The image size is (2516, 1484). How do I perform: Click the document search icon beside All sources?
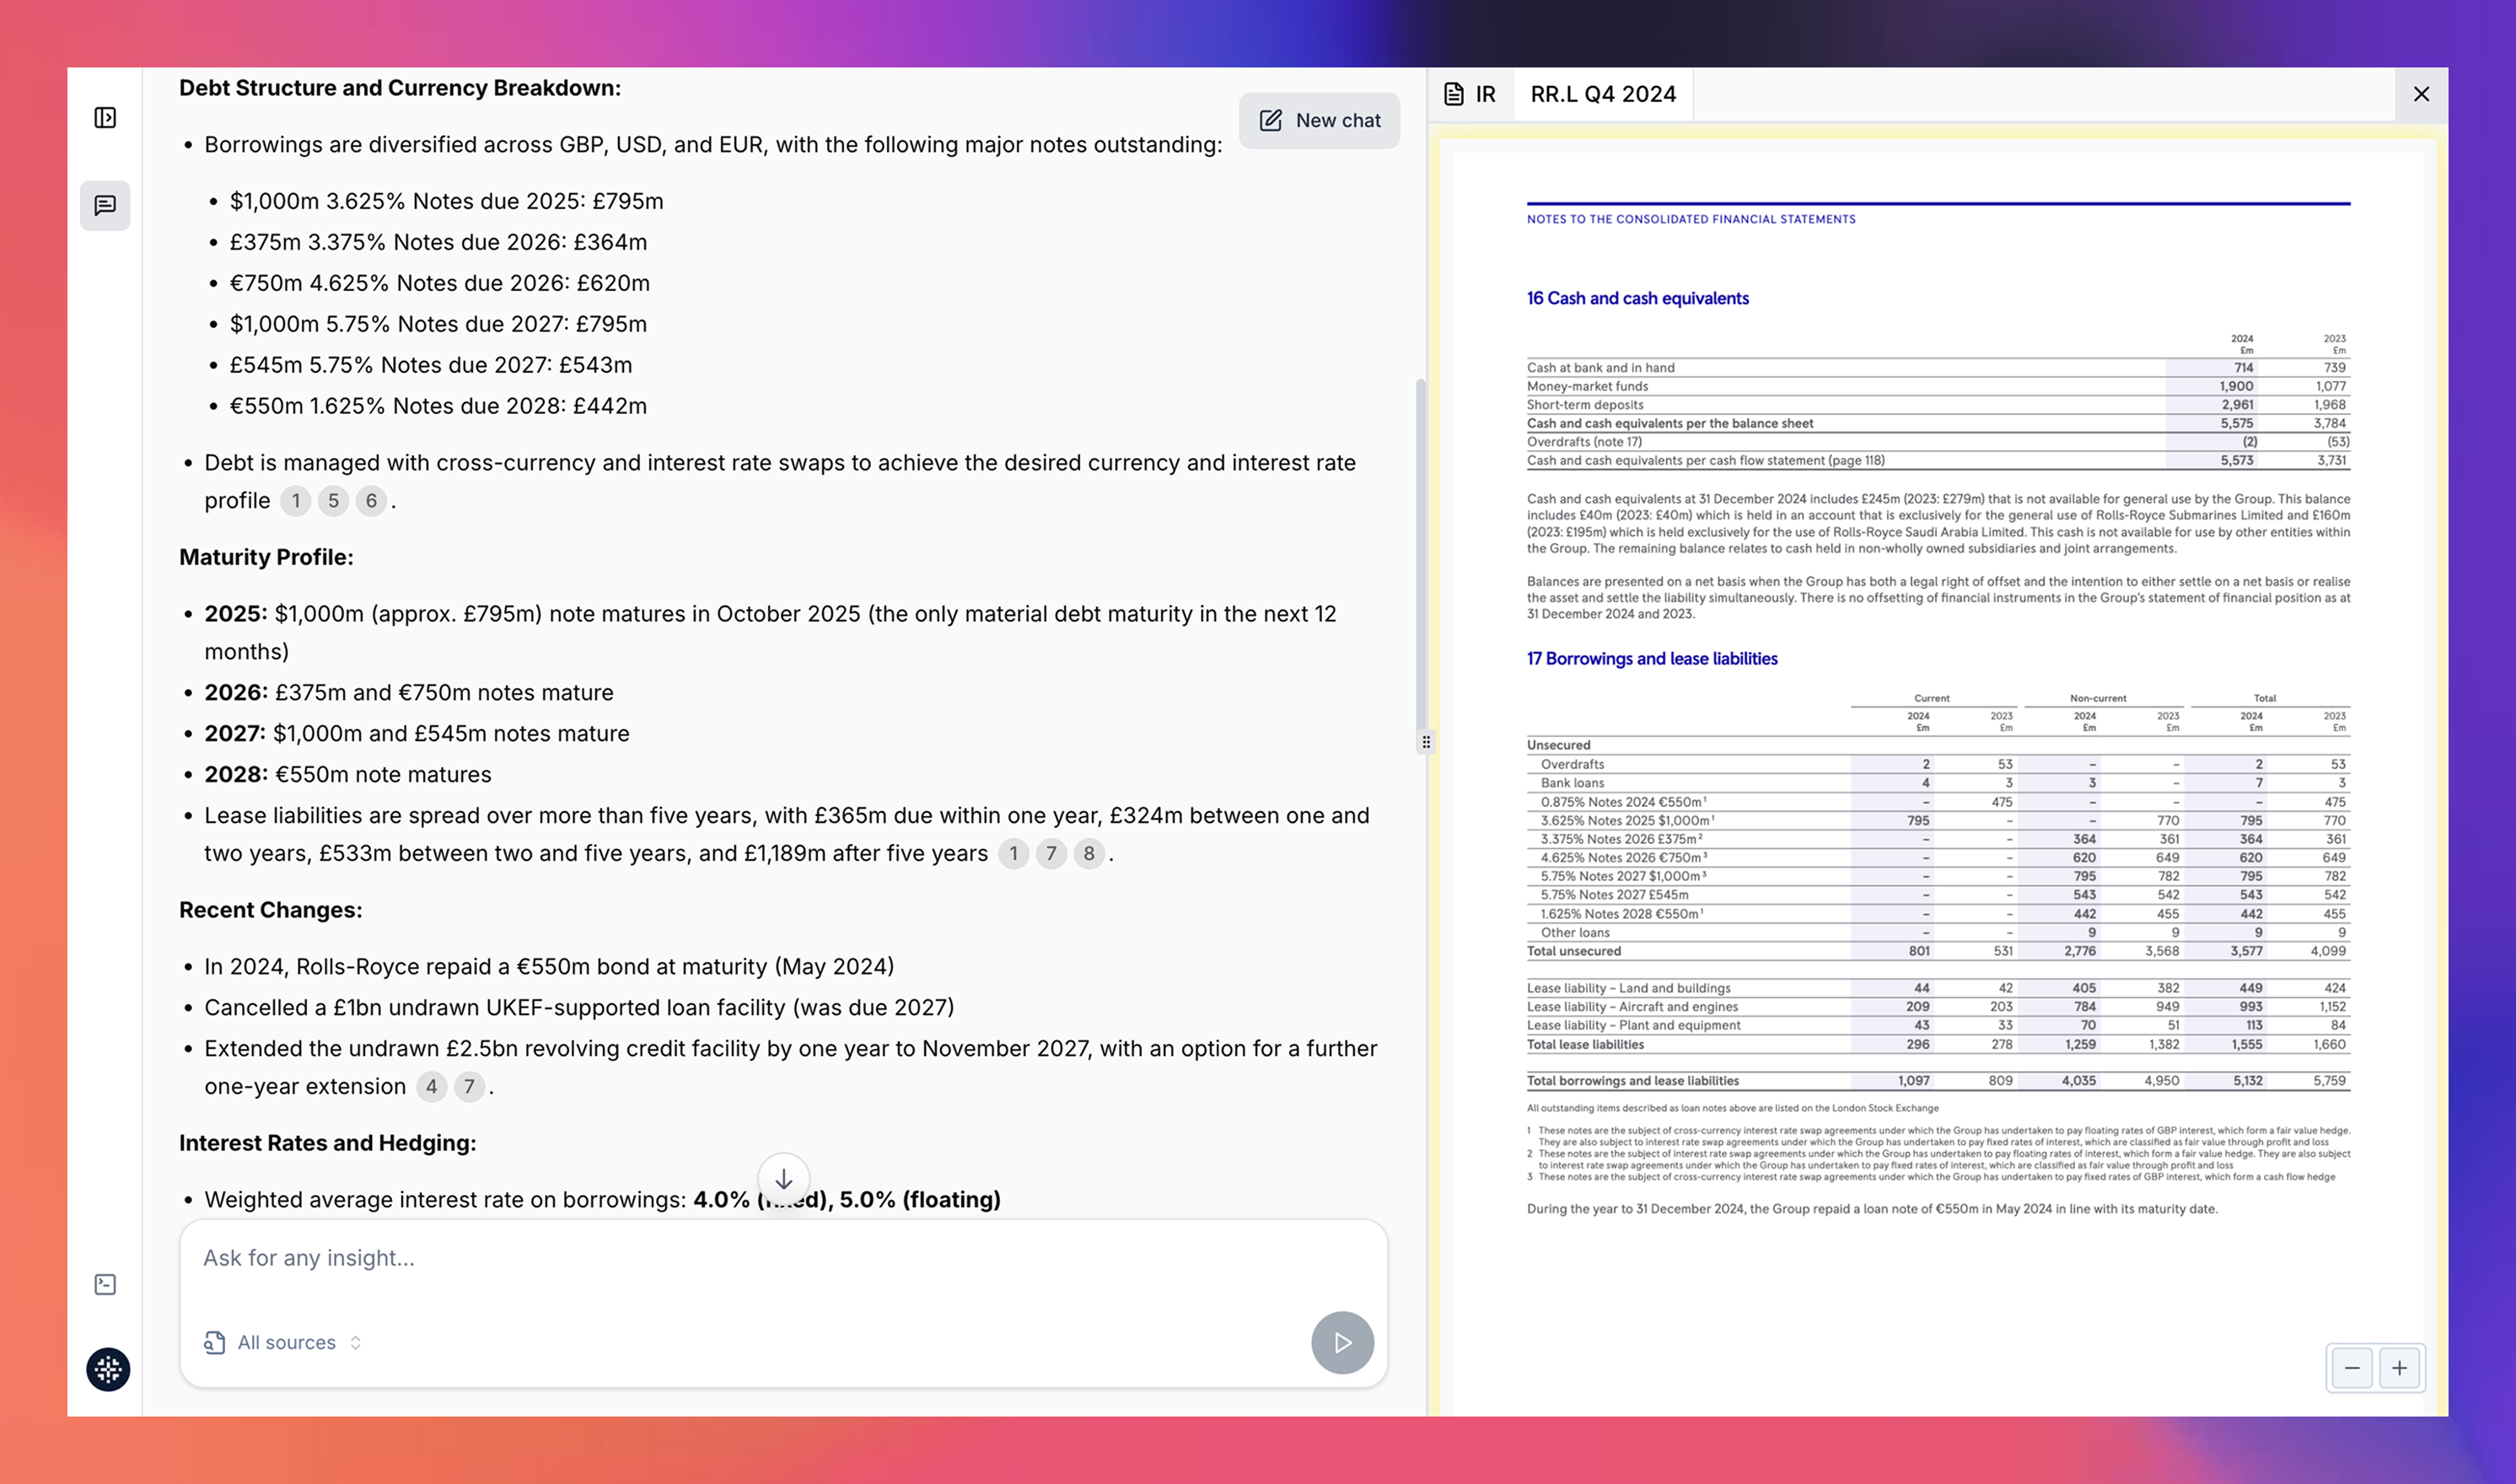coord(214,1343)
